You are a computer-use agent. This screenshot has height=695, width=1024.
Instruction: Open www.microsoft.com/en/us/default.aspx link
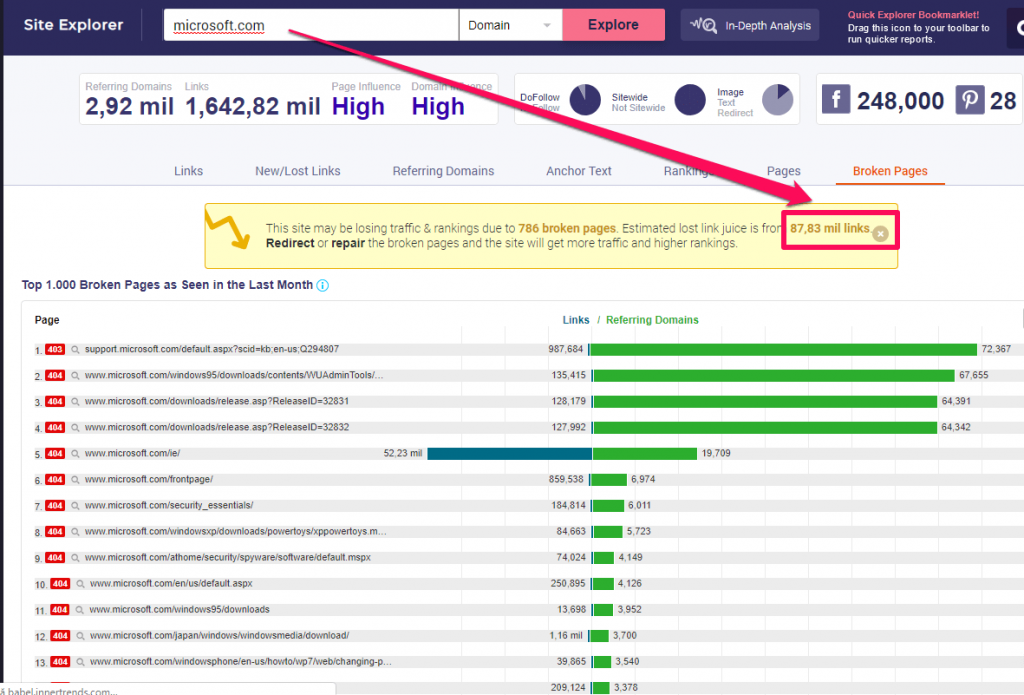(171, 583)
